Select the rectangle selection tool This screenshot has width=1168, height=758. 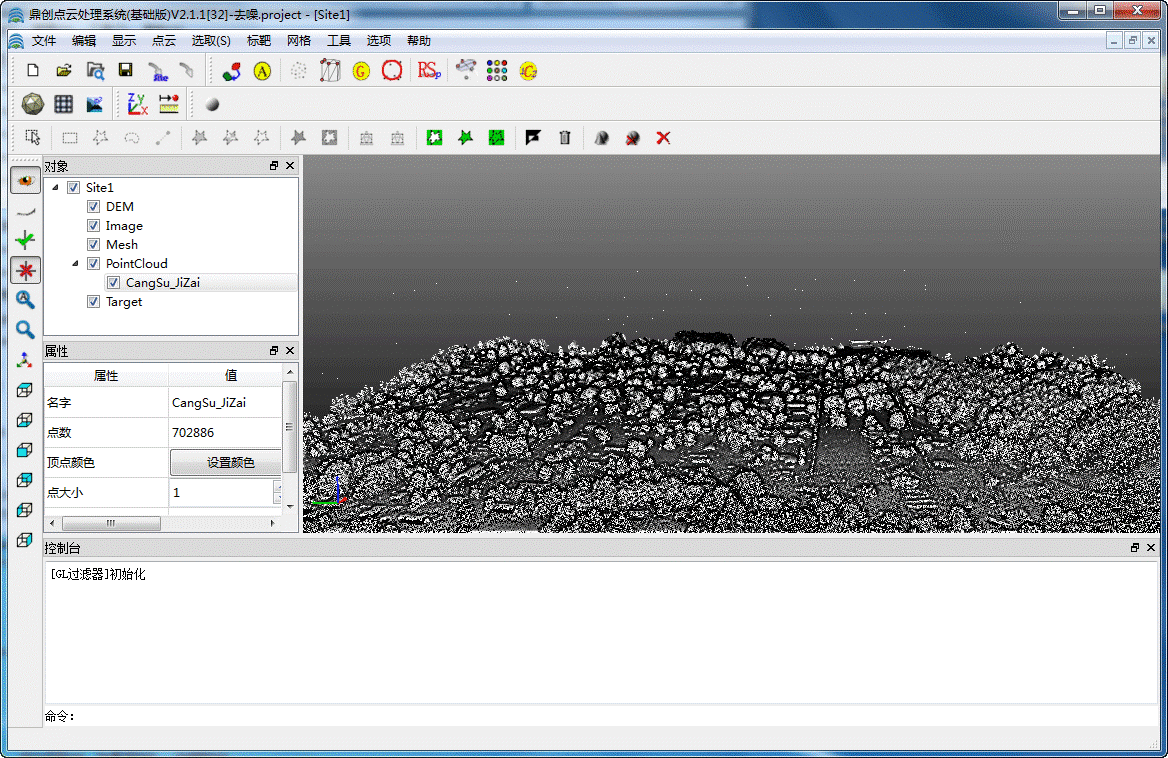(x=70, y=138)
